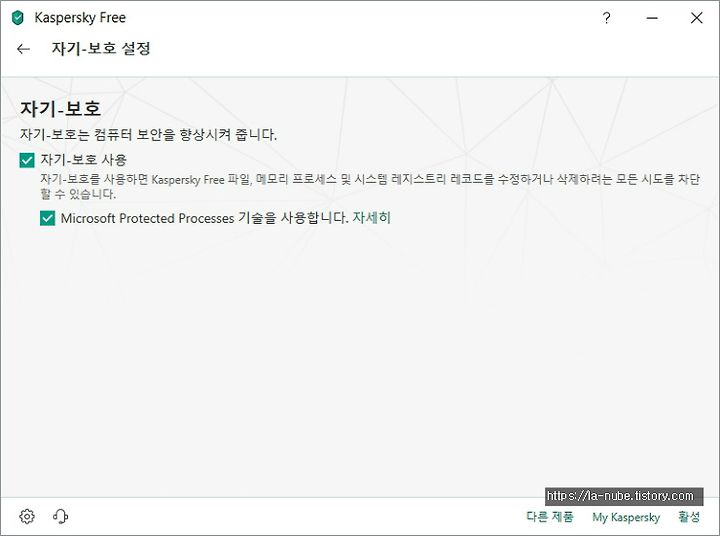Click the '자기-보호는 컴퓨터 보안을 향상시켜 줍니다.' text
Image resolution: width=720 pixels, height=536 pixels.
148,135
